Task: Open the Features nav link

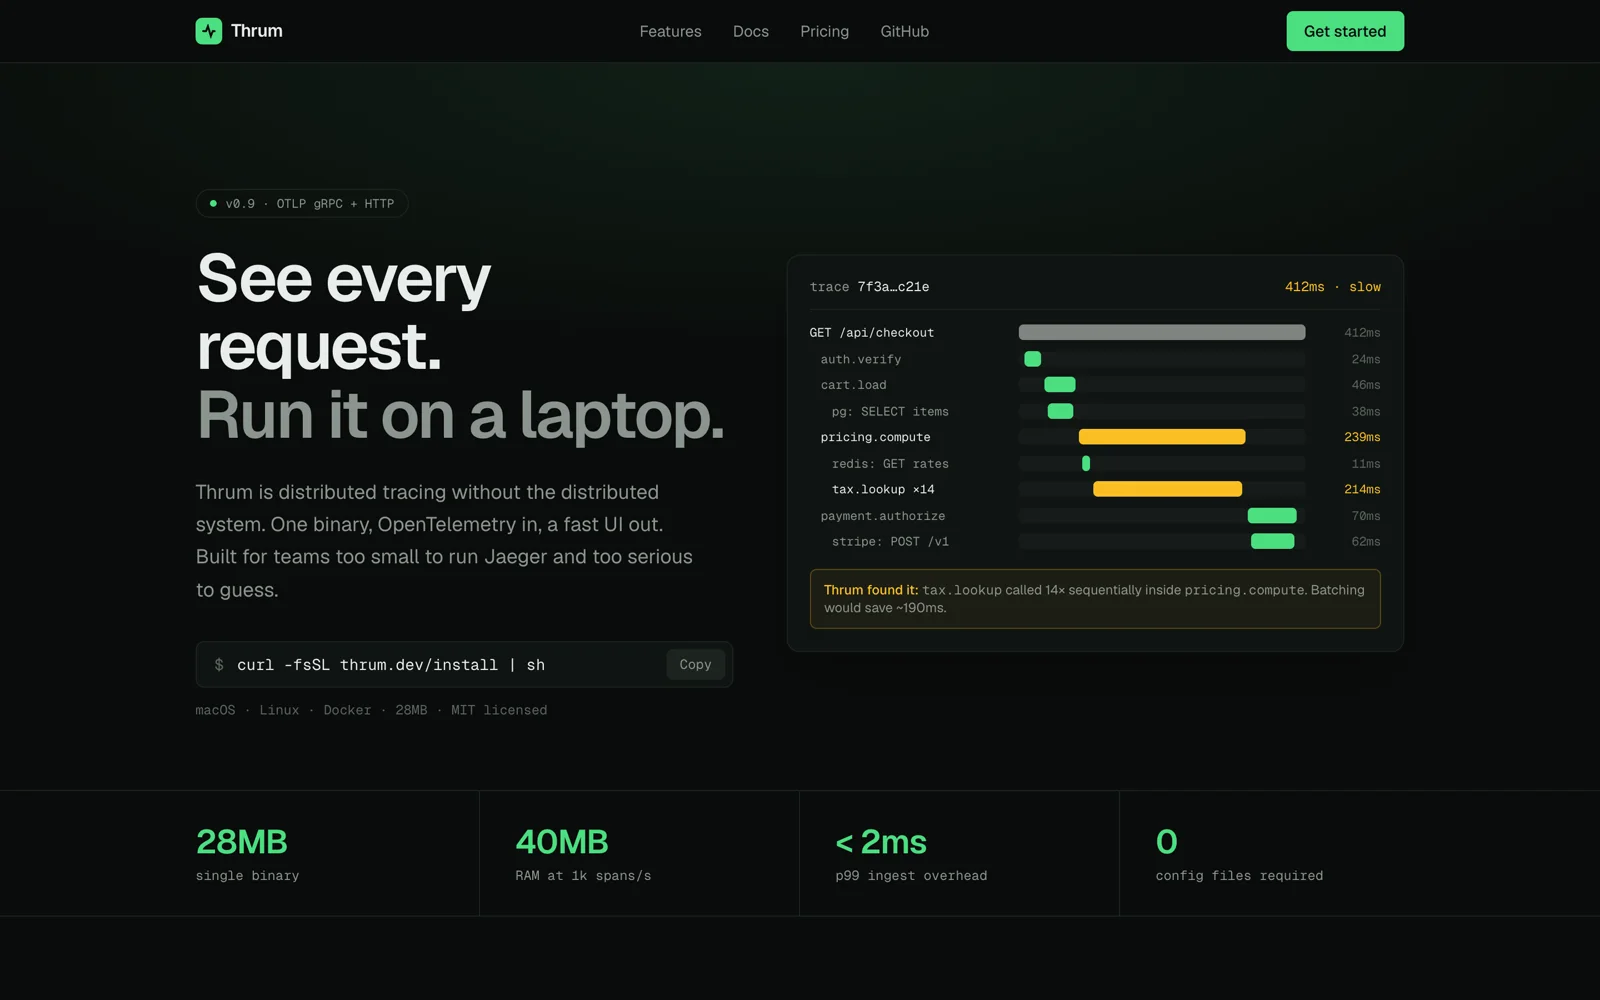Action: click(x=670, y=31)
